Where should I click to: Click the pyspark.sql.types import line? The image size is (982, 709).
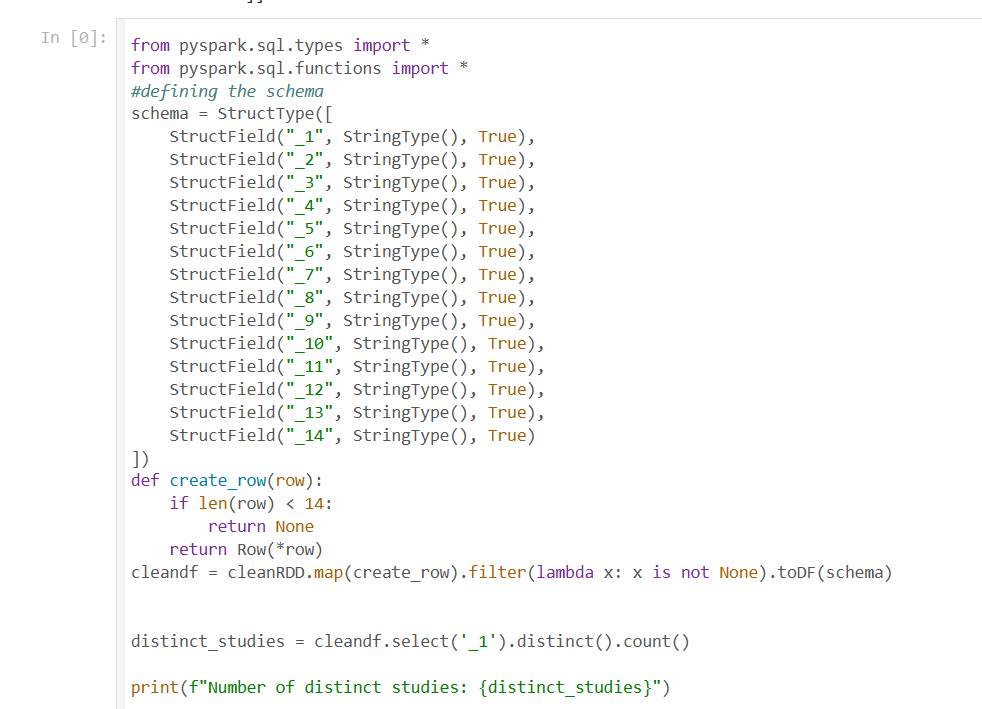[x=280, y=46]
